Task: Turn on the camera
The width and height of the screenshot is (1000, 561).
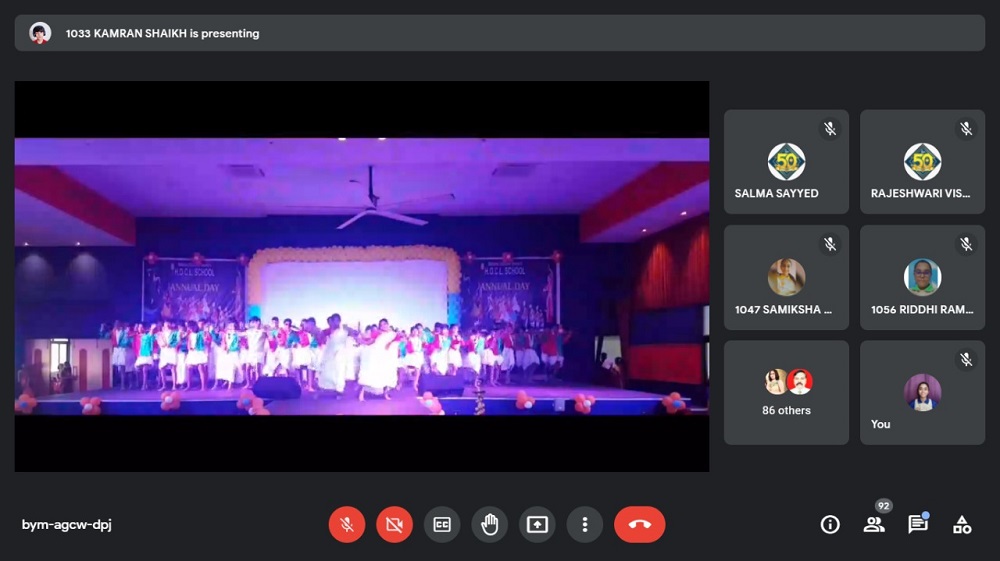Action: coord(394,524)
